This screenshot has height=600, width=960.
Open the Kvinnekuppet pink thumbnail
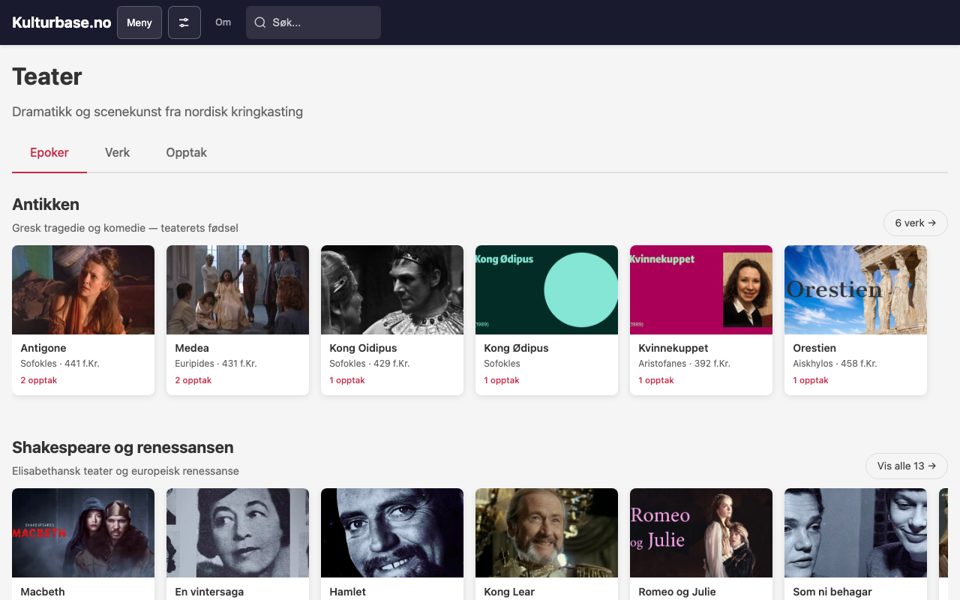coord(701,290)
